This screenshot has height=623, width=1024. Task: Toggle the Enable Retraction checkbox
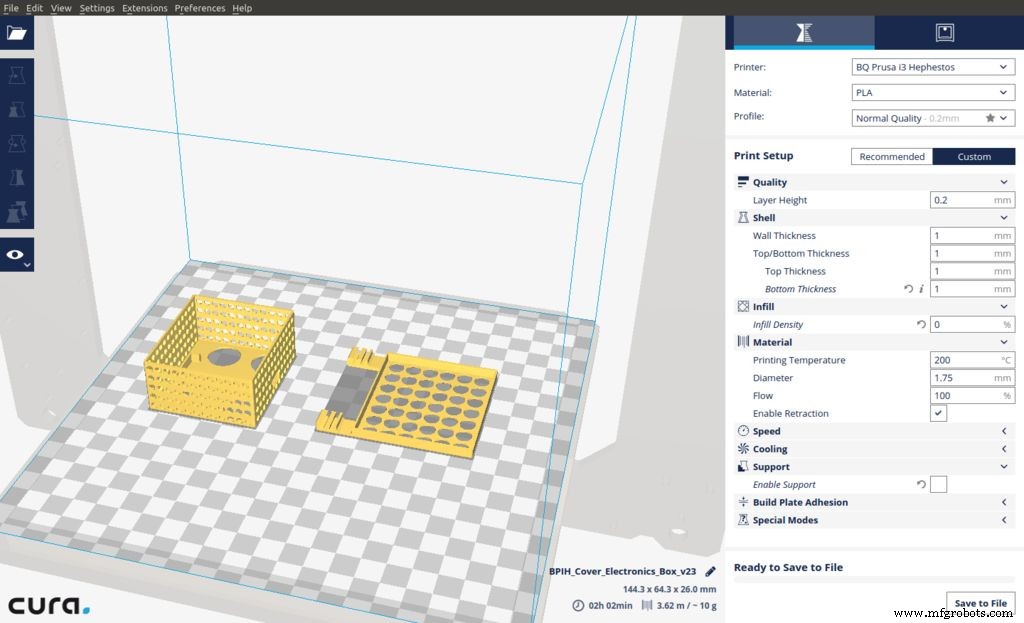tap(938, 413)
